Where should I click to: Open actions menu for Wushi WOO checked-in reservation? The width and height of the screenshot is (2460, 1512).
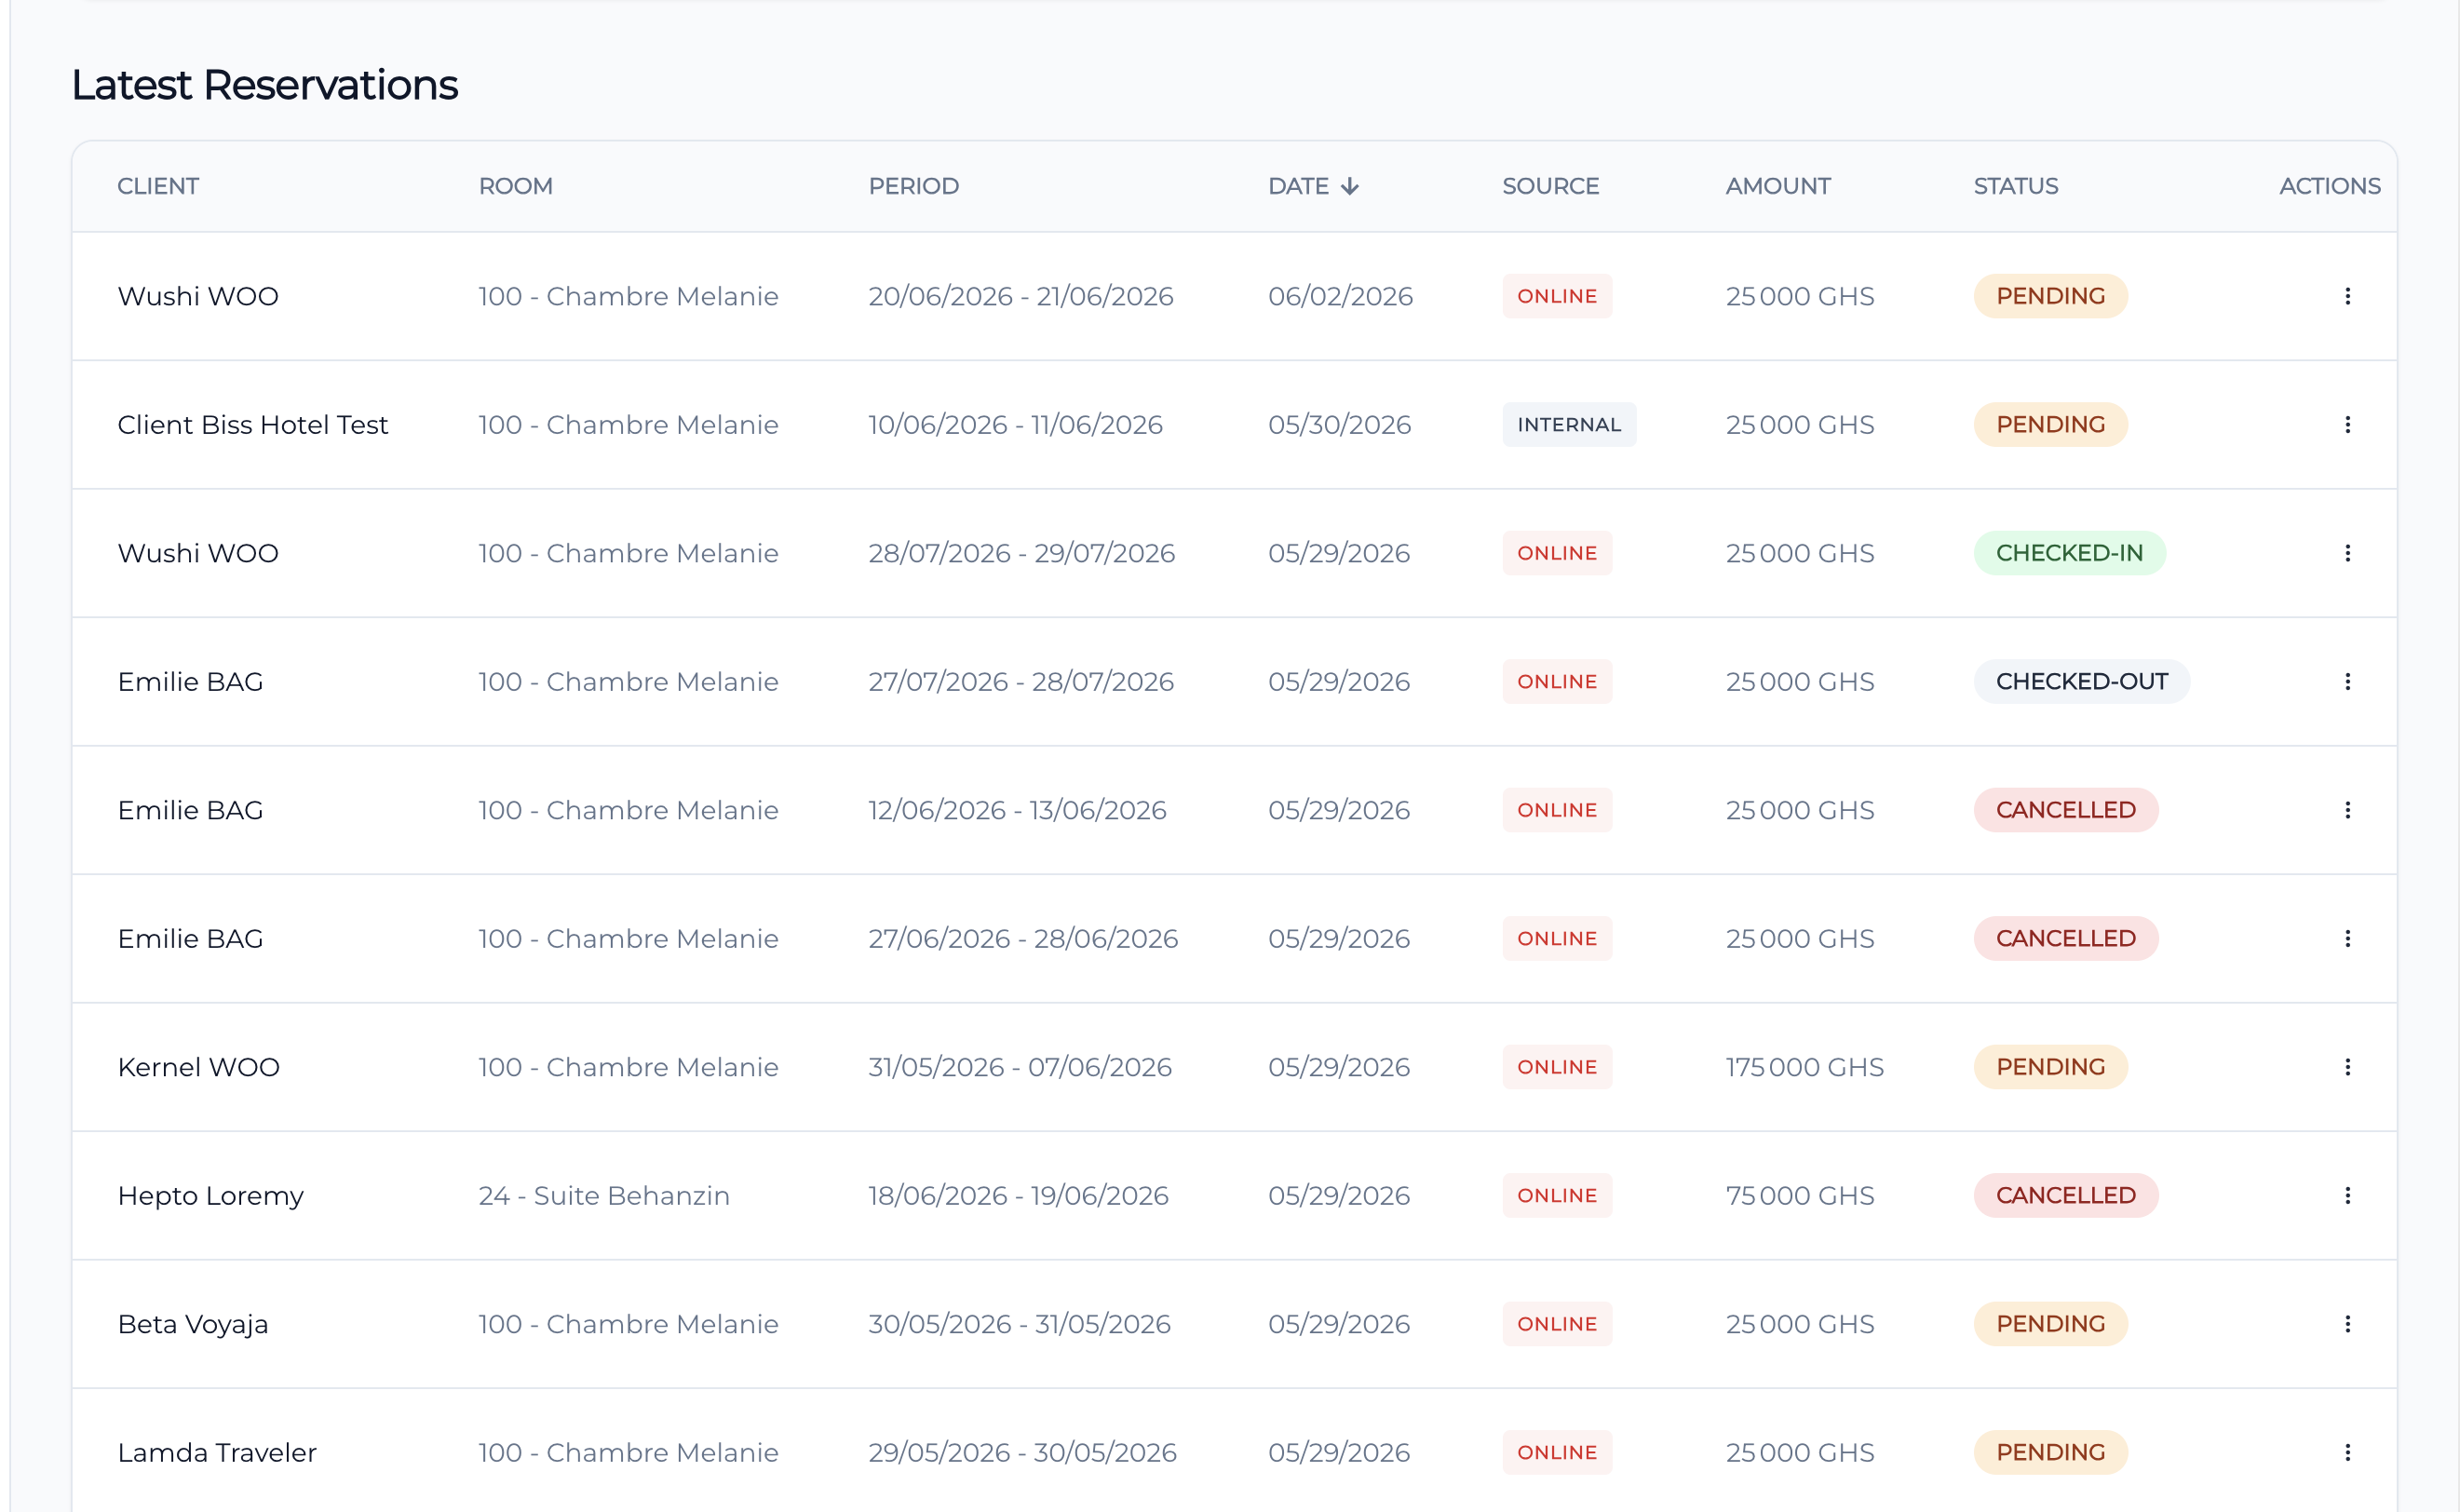point(2347,553)
